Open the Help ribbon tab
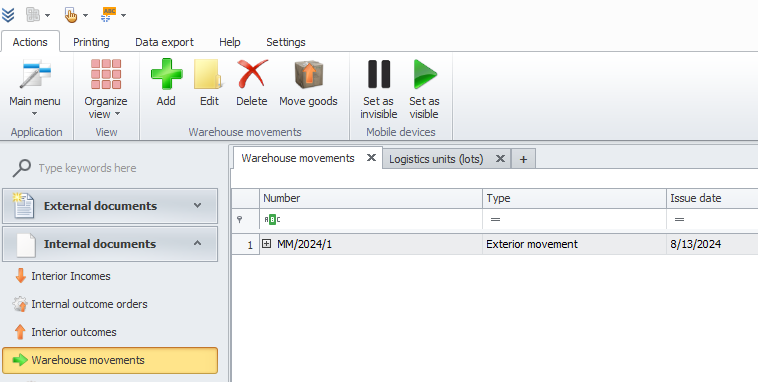758x382 pixels. 230,42
